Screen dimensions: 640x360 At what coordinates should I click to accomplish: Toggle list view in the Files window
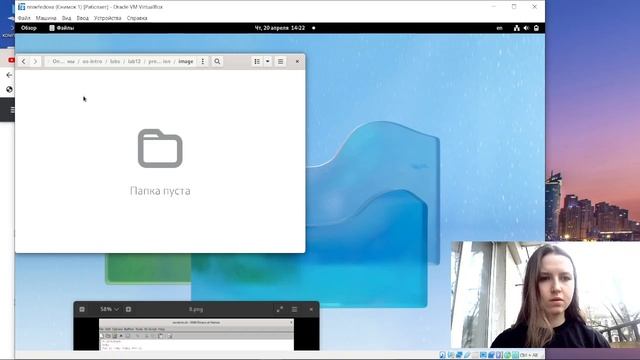(257, 62)
